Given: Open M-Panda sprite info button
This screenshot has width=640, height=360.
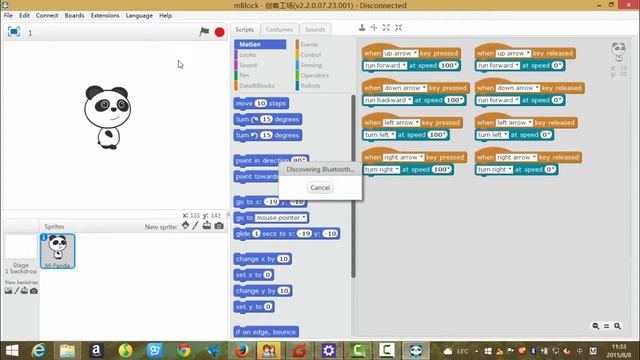Looking at the screenshot, I should point(44,238).
